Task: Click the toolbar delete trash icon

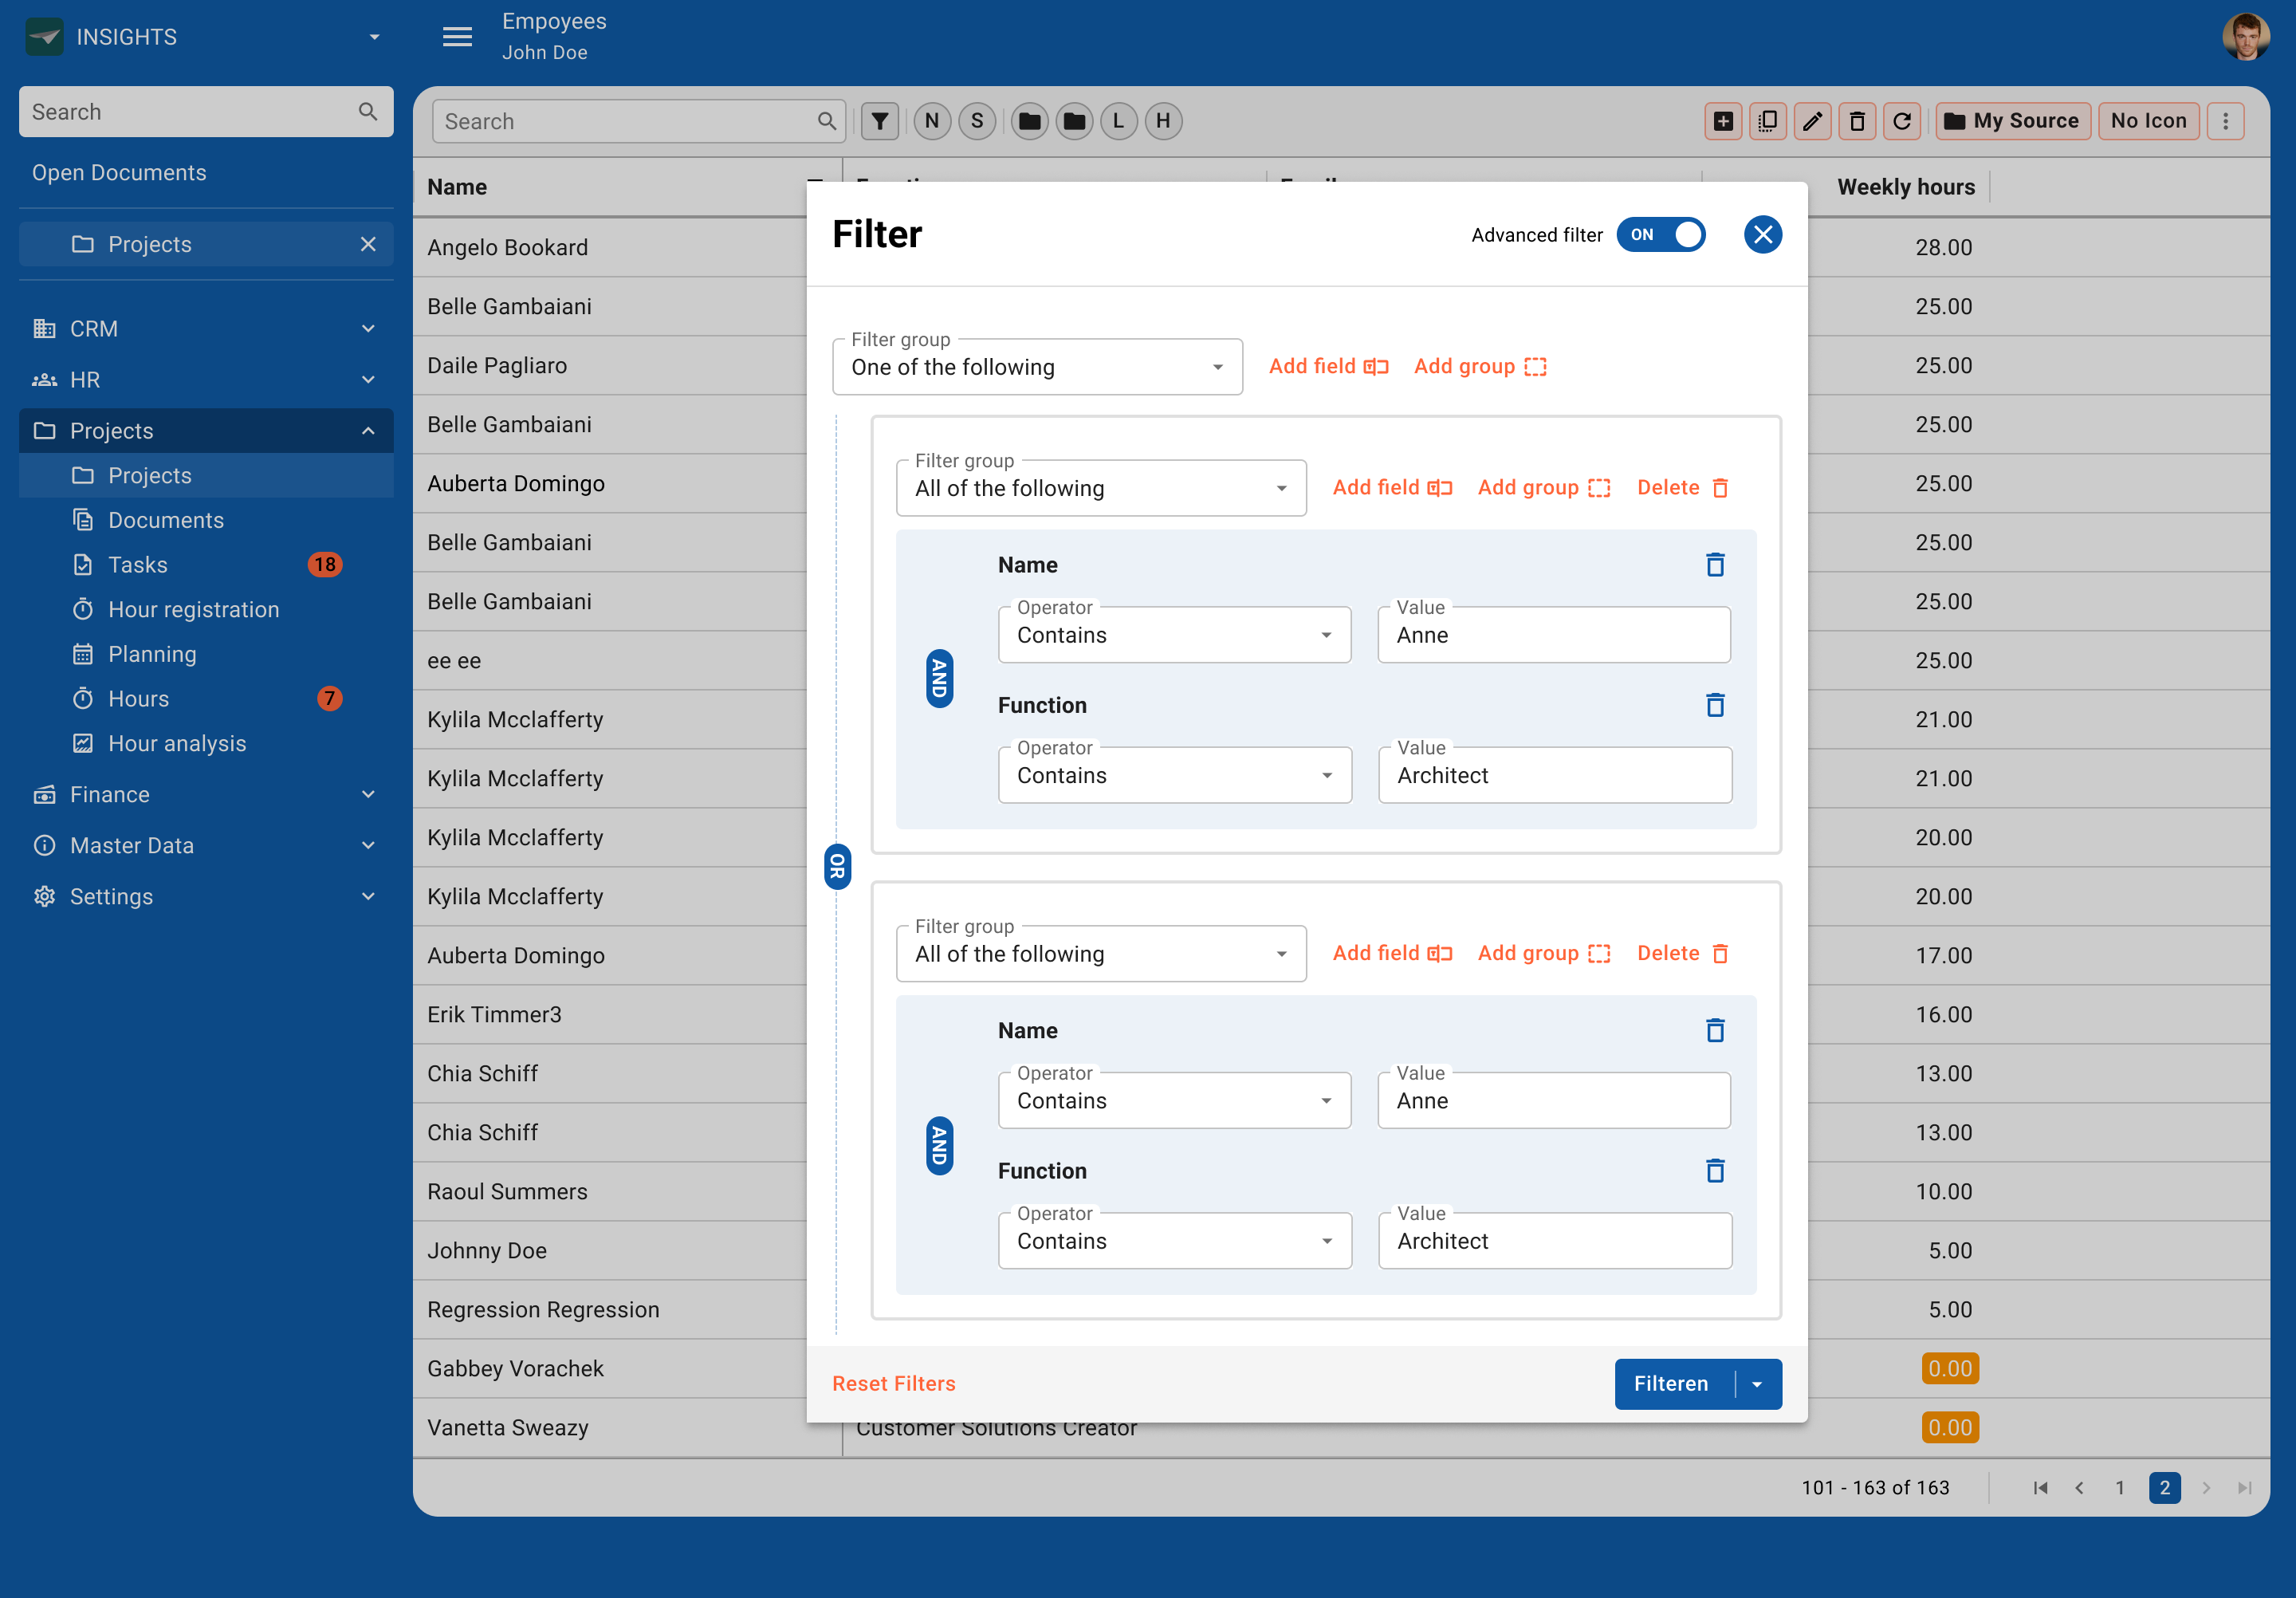Action: tap(1857, 121)
